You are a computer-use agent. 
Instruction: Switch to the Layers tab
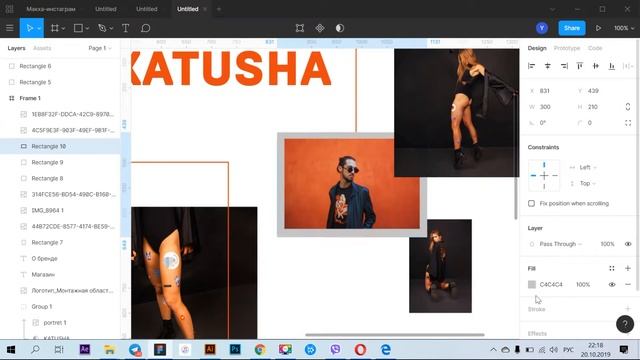[x=16, y=48]
